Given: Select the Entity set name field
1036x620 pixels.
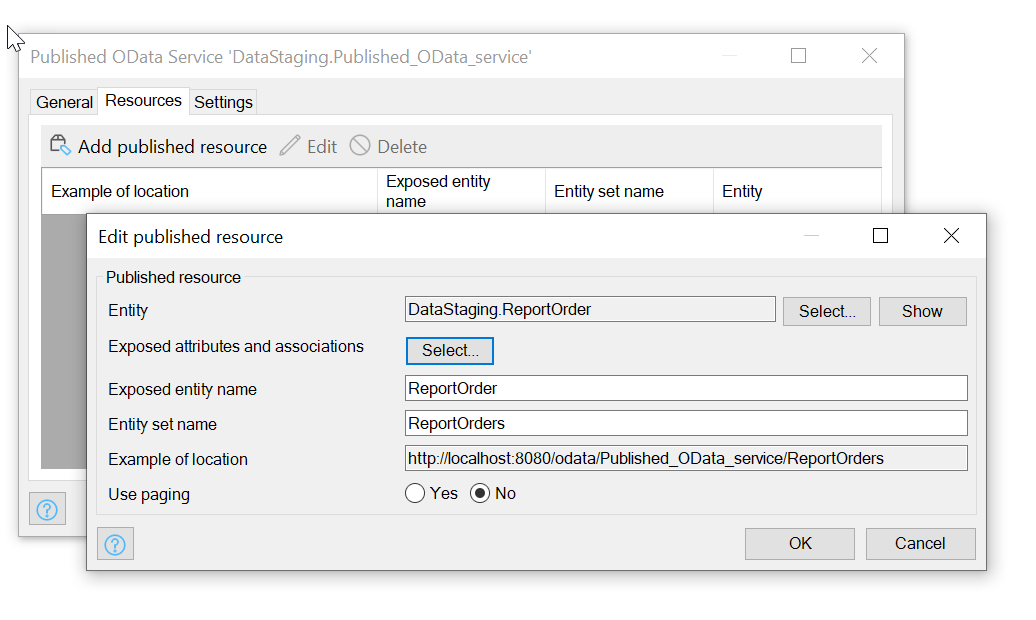Looking at the screenshot, I should point(686,423).
